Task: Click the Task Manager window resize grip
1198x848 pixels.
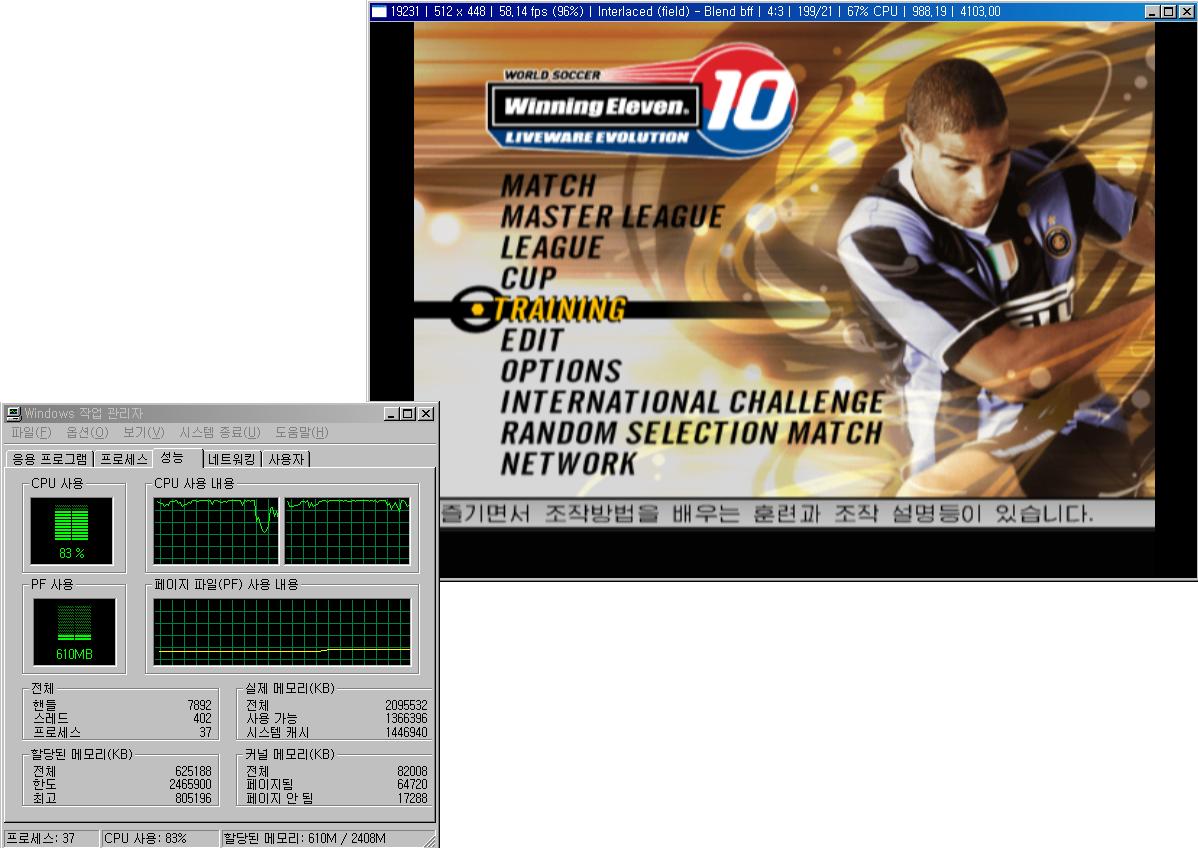Action: 431,840
